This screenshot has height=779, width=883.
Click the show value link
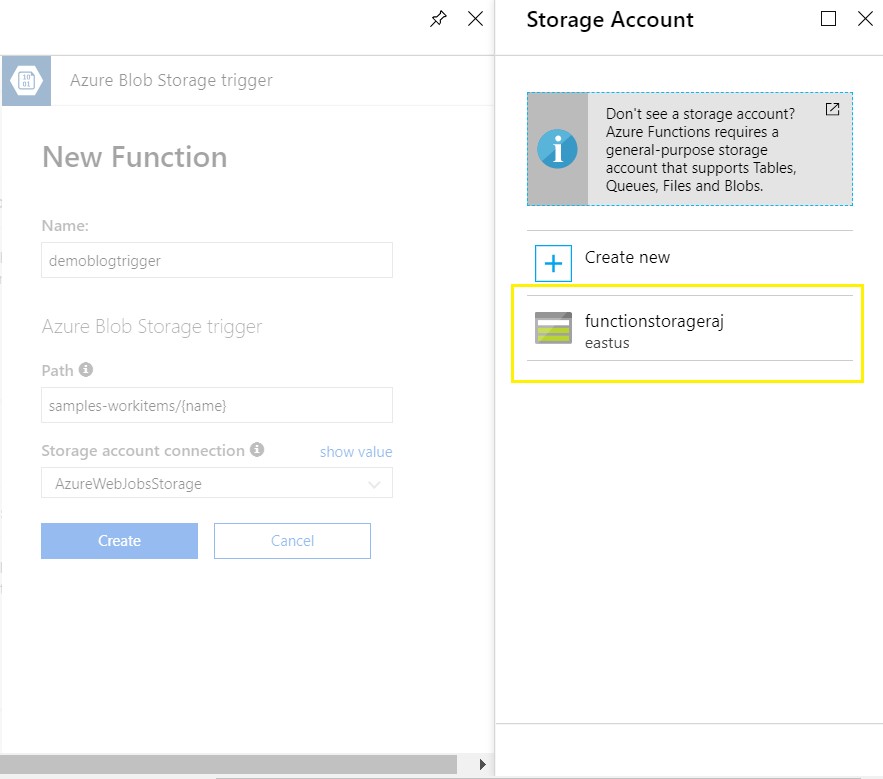(356, 451)
